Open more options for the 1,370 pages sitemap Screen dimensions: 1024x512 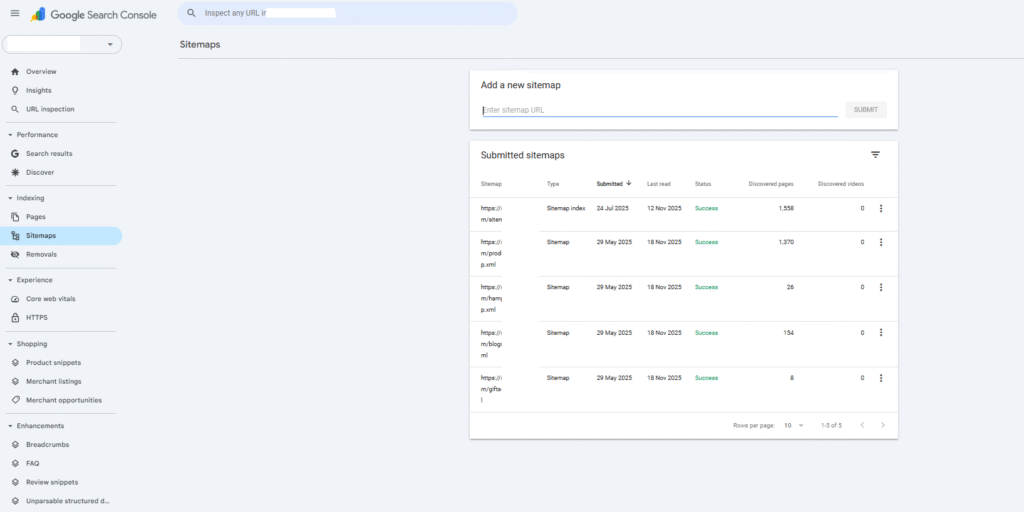click(x=880, y=242)
